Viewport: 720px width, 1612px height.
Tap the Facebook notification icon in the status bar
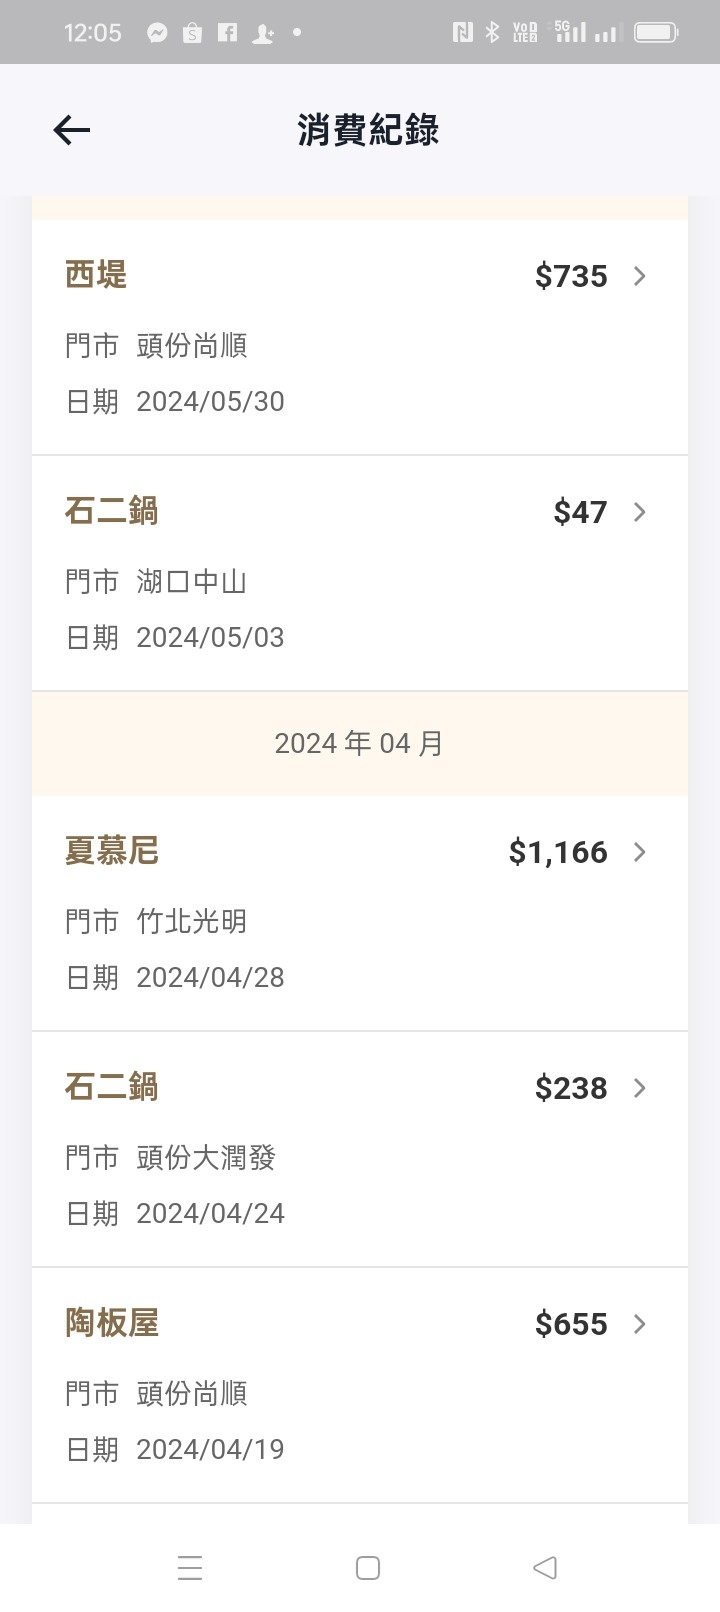coord(228,33)
